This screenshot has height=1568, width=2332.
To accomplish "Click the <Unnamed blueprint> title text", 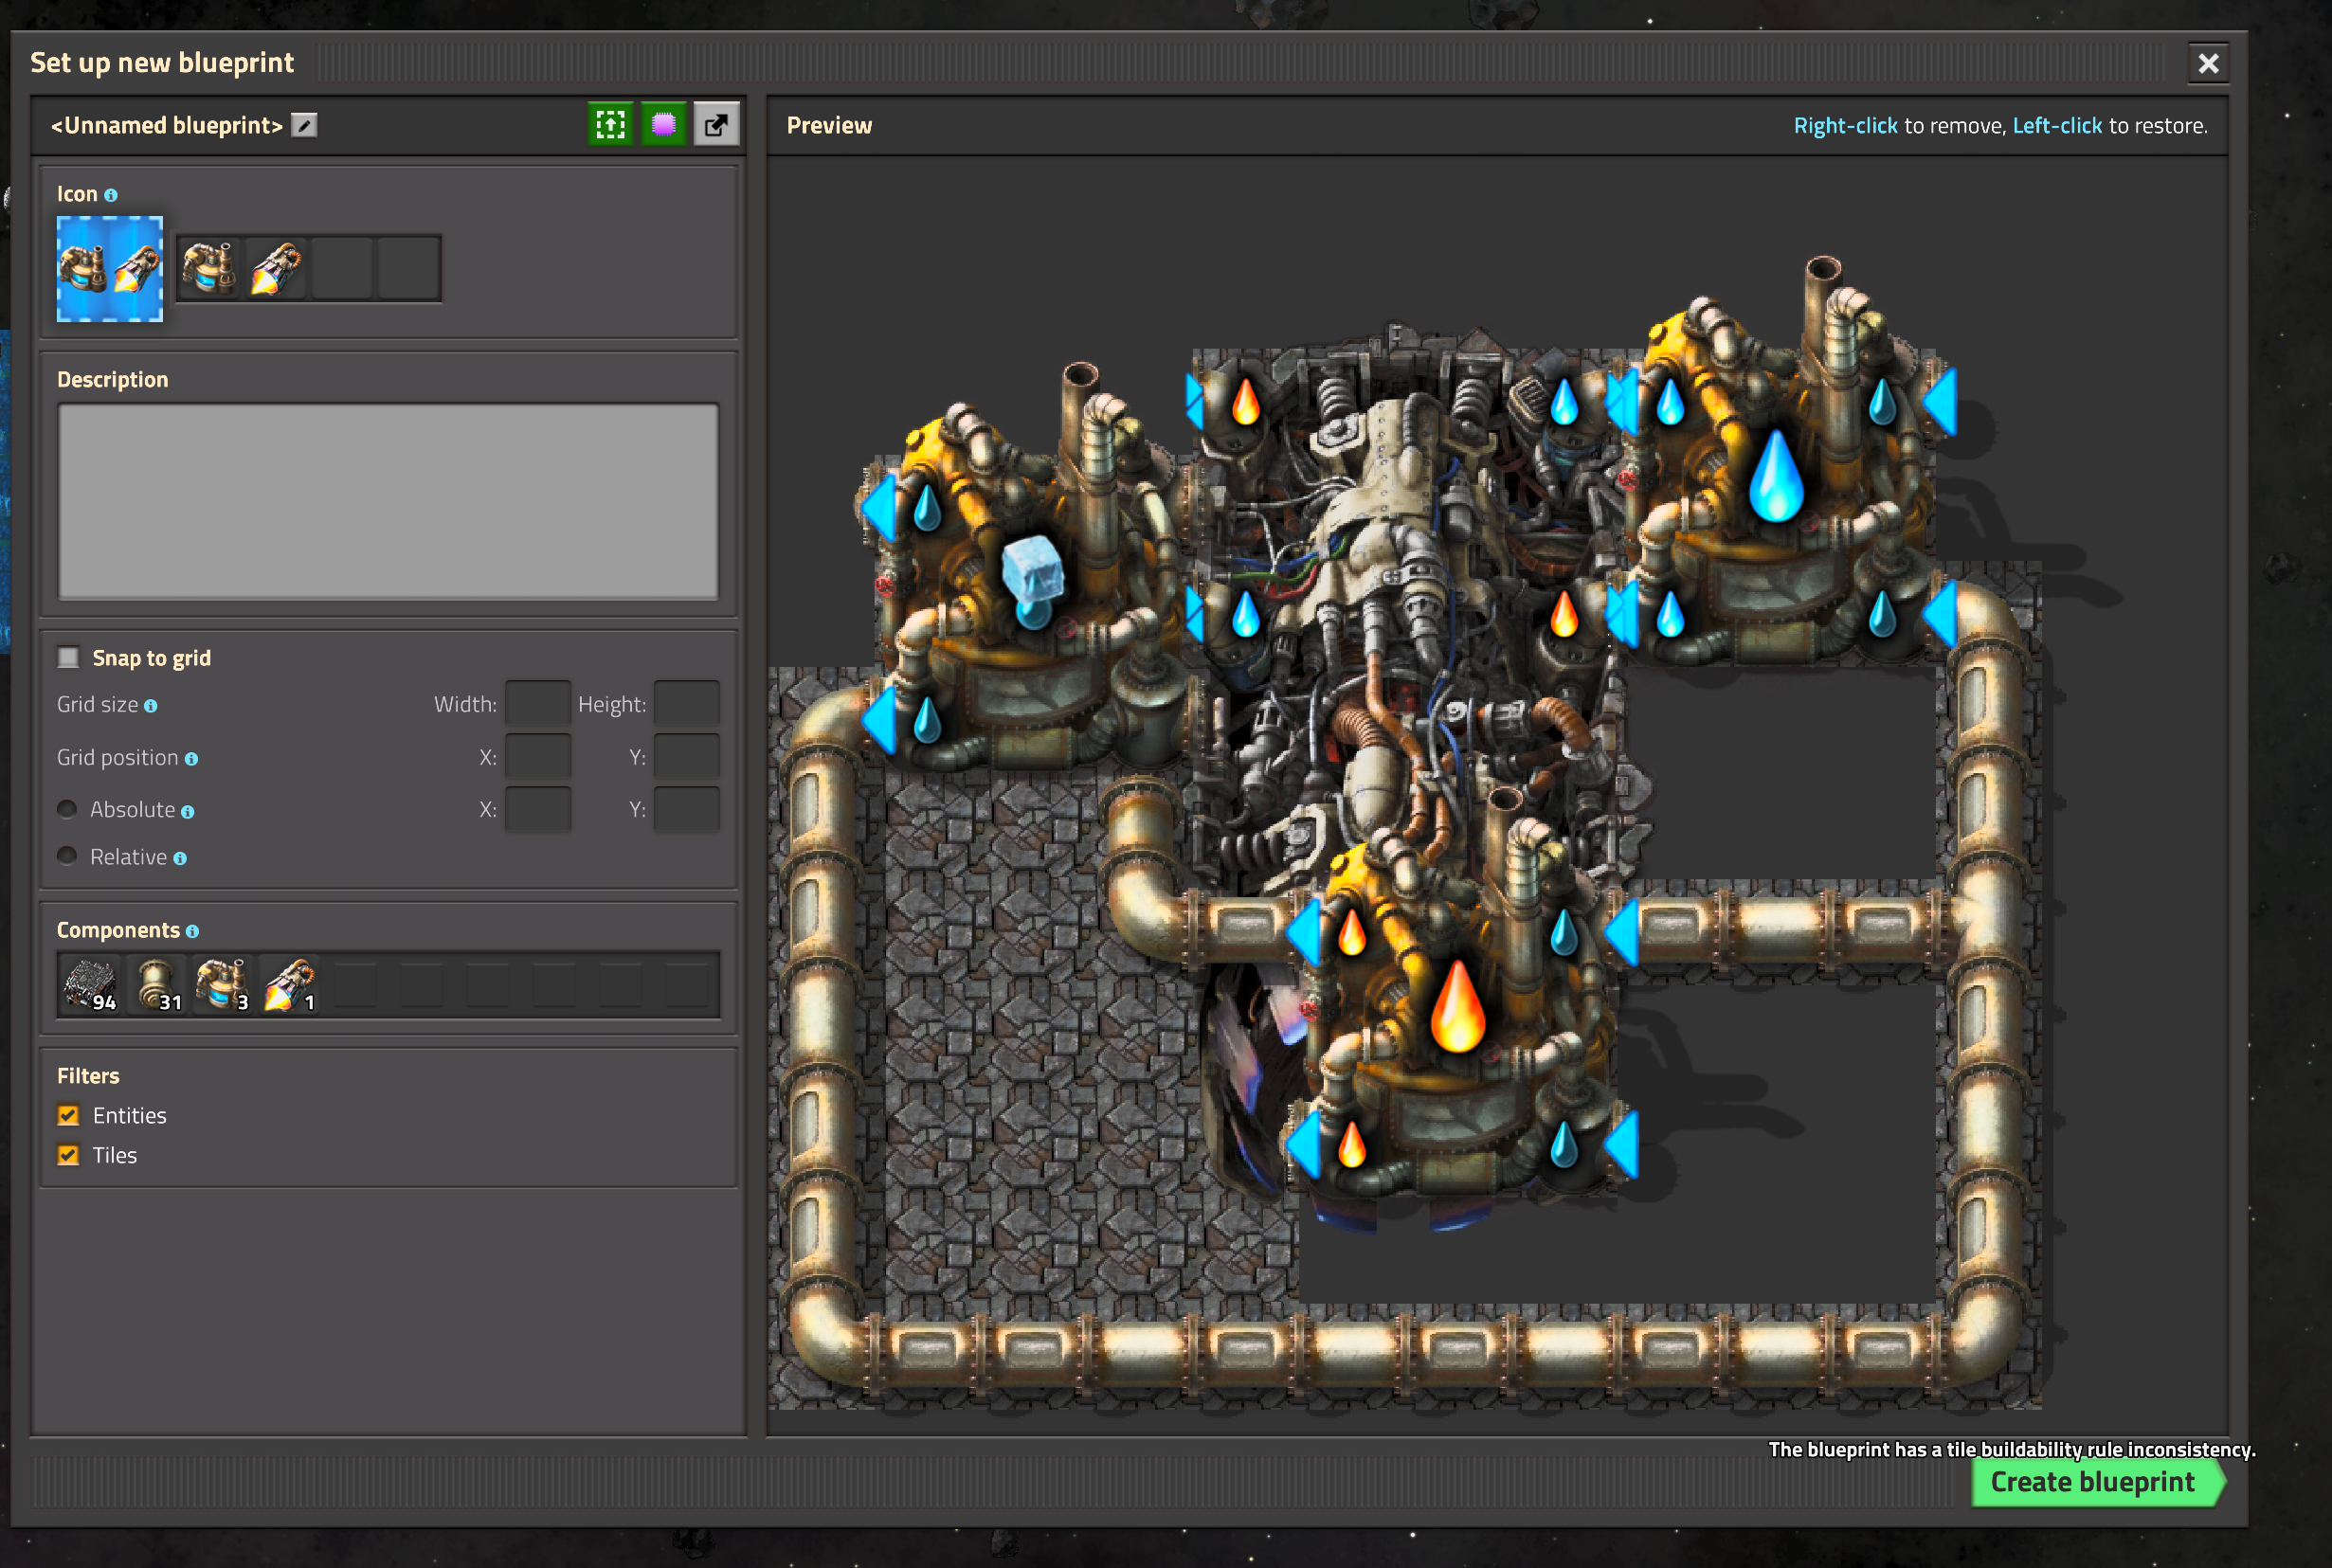I will [x=167, y=125].
